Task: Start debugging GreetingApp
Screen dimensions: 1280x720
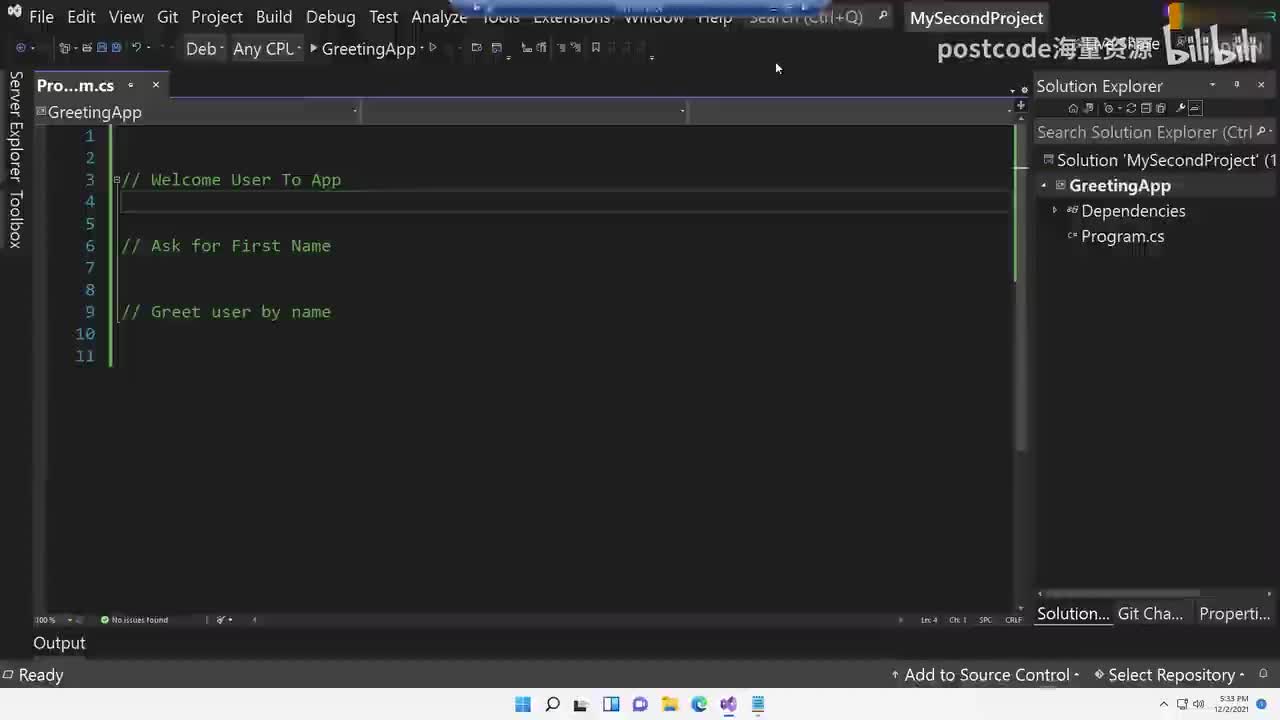Action: point(364,48)
